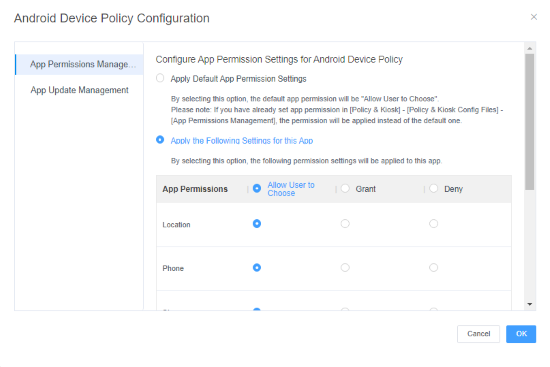Click the Location row label
Image resolution: width=550 pixels, height=367 pixels.
[x=176, y=225]
